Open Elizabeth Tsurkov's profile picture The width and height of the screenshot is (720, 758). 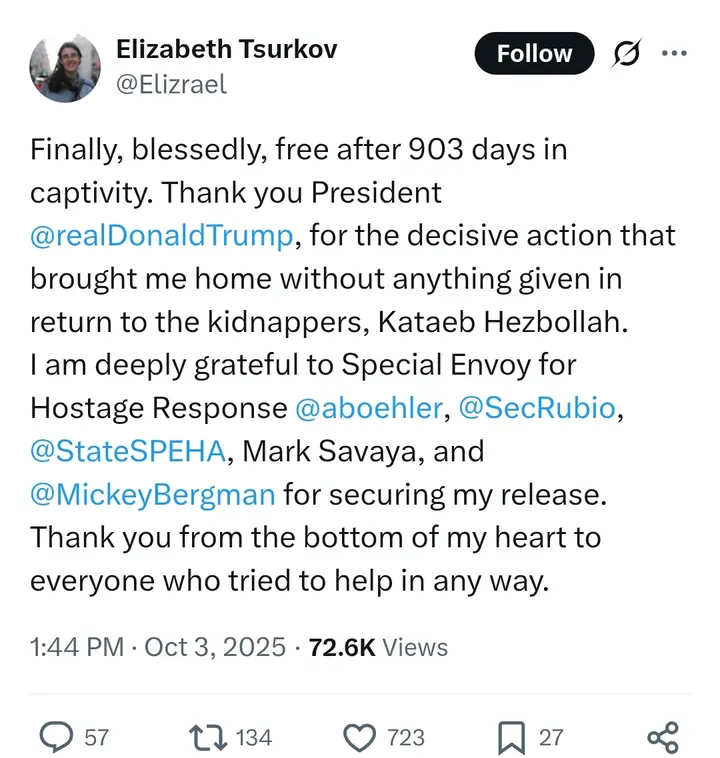point(65,67)
